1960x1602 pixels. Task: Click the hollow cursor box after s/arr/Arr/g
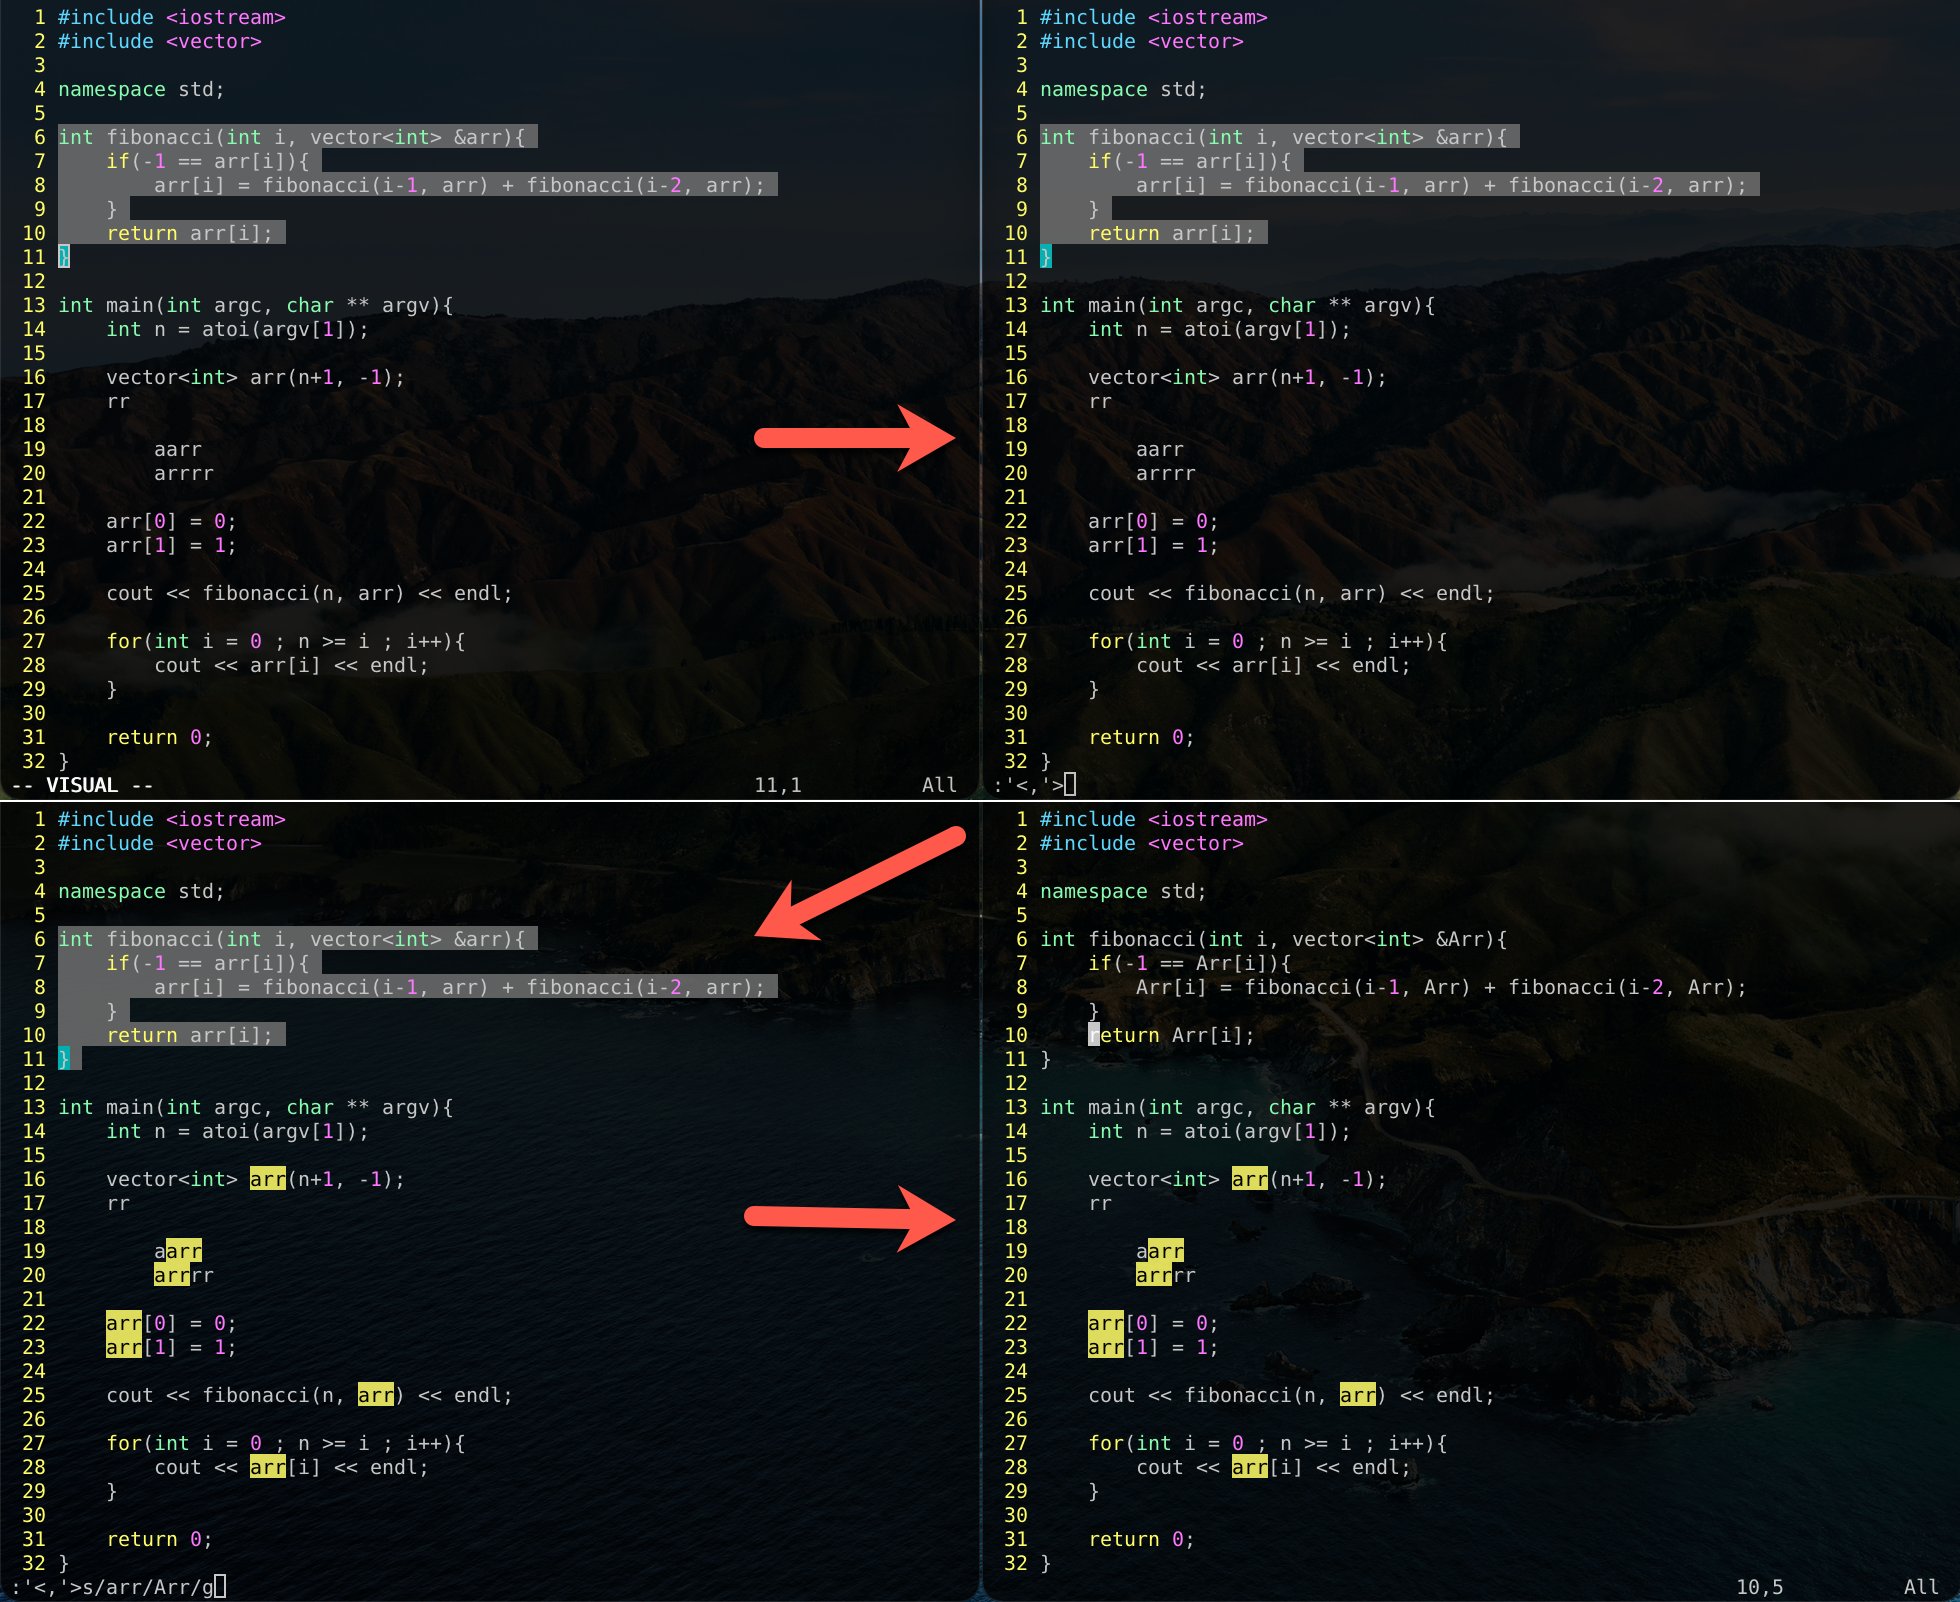click(x=220, y=1587)
